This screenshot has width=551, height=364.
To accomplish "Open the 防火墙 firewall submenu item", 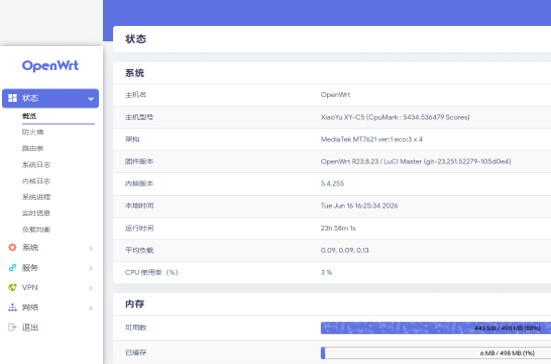I will point(33,132).
